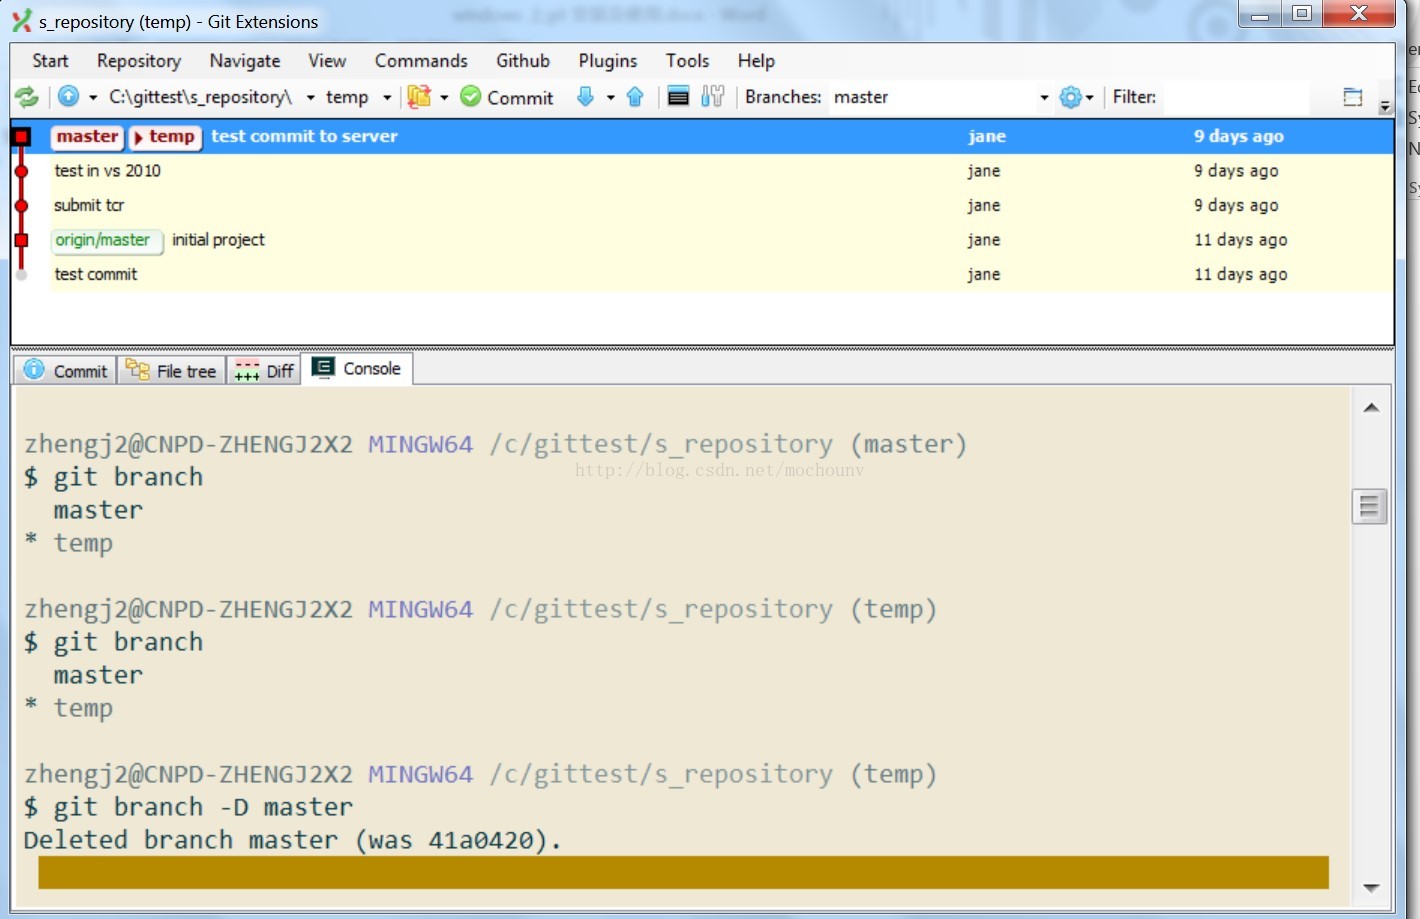The width and height of the screenshot is (1420, 919).
Task: Click the stash changes icon
Action: [x=419, y=96]
